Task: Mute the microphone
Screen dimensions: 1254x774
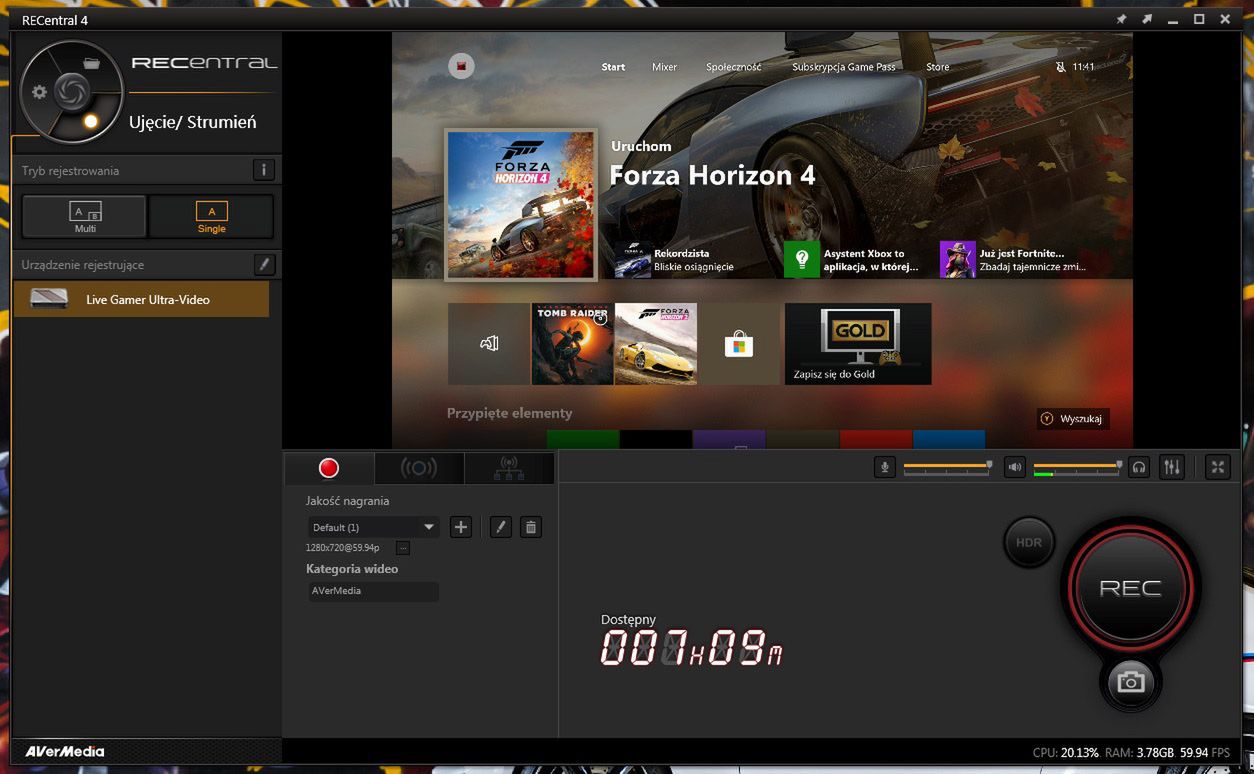Action: point(884,467)
